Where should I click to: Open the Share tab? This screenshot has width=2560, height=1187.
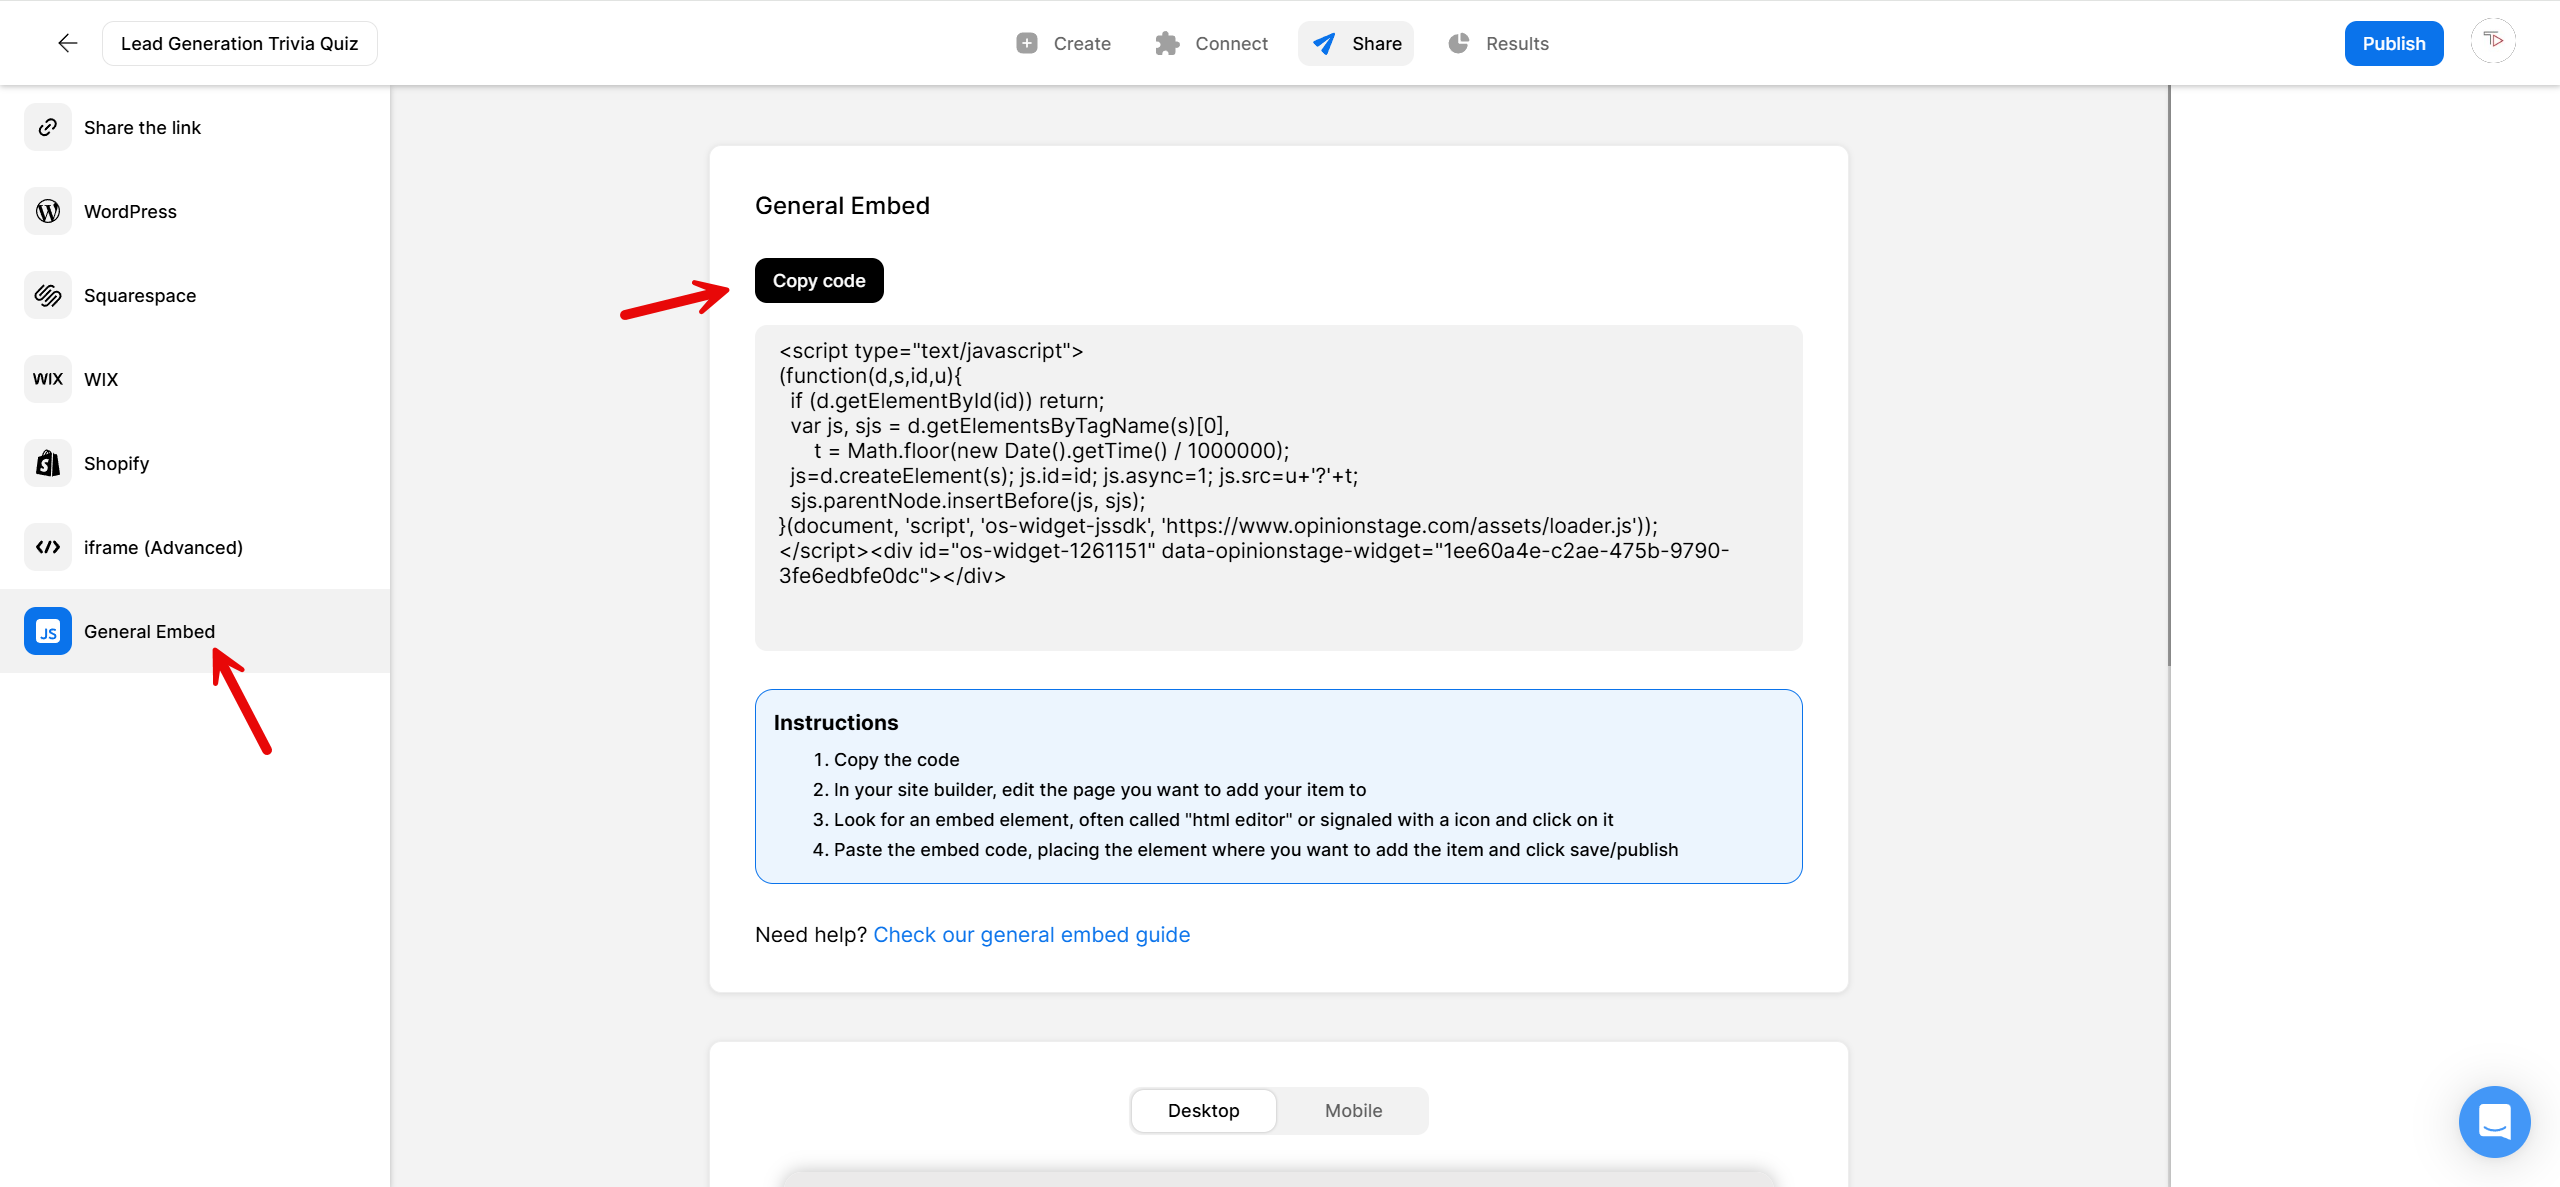[1356, 43]
